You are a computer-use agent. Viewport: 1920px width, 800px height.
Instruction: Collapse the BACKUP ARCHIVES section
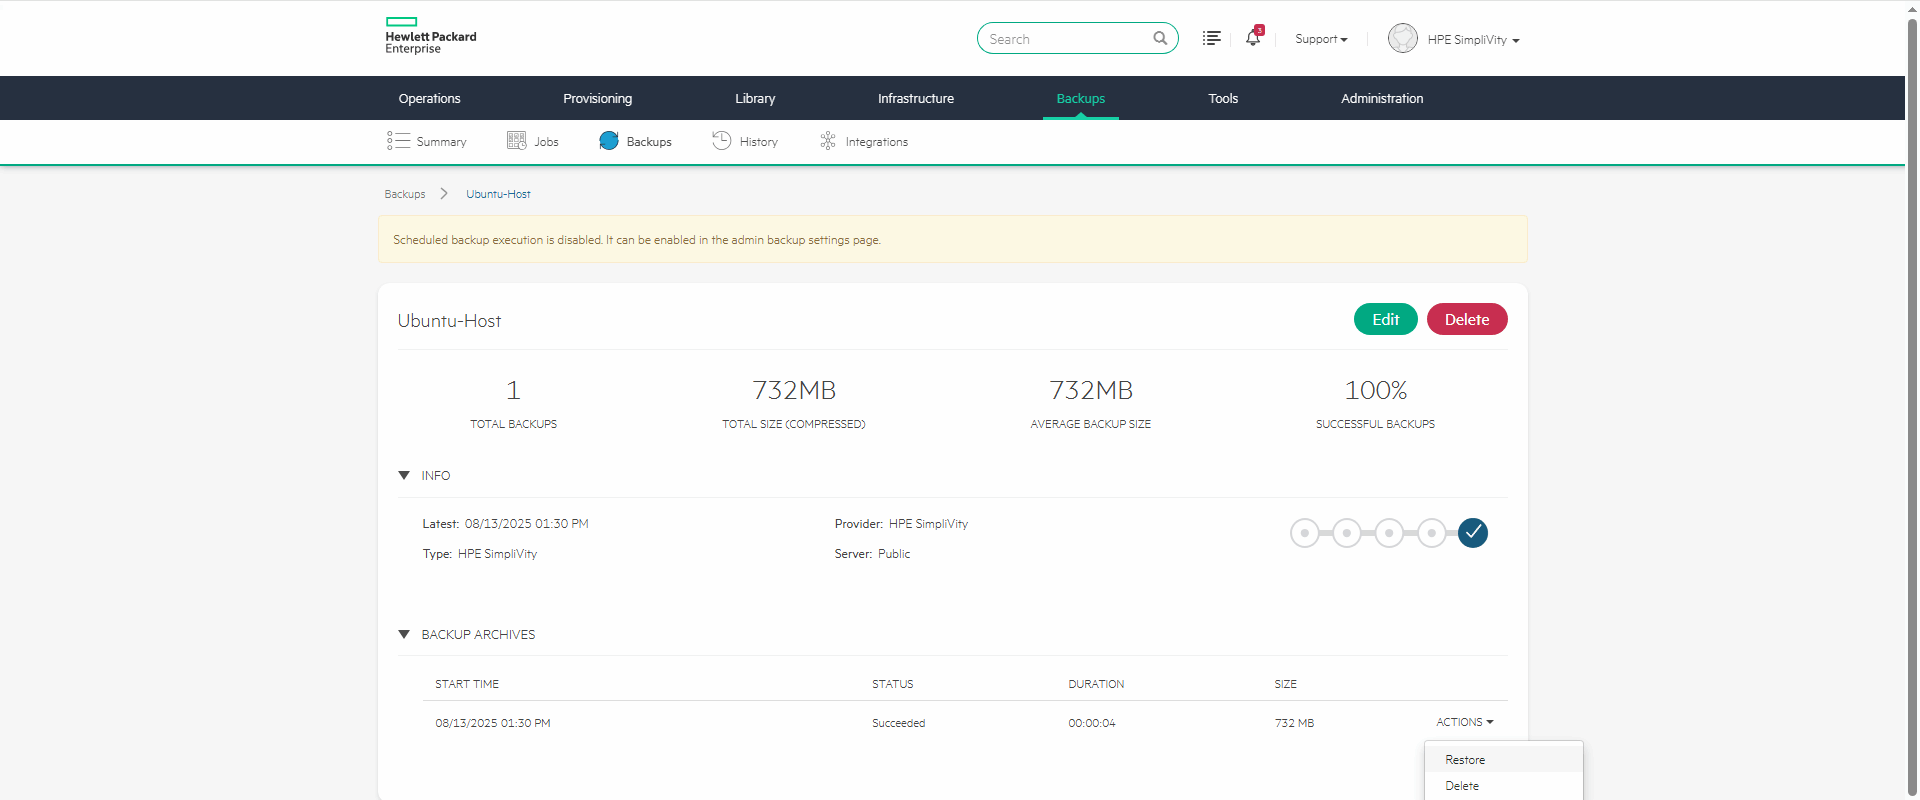click(405, 635)
